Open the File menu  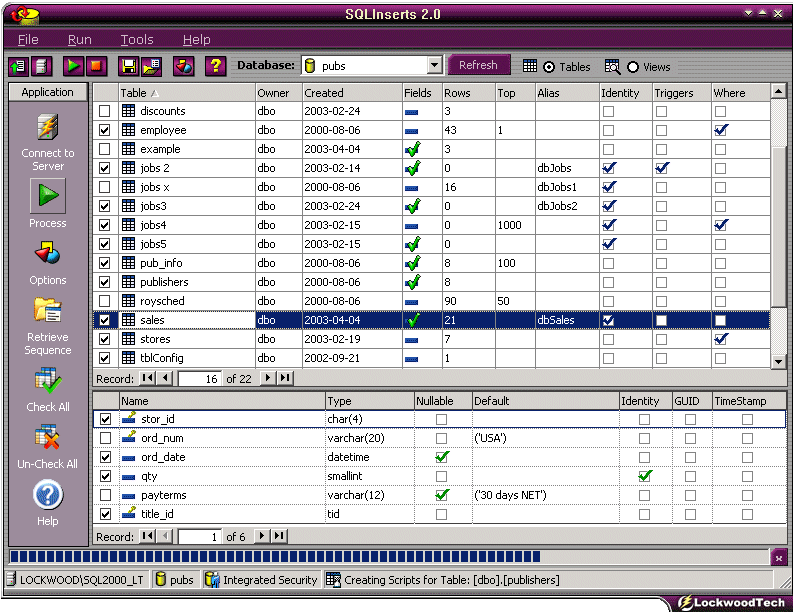tap(28, 39)
